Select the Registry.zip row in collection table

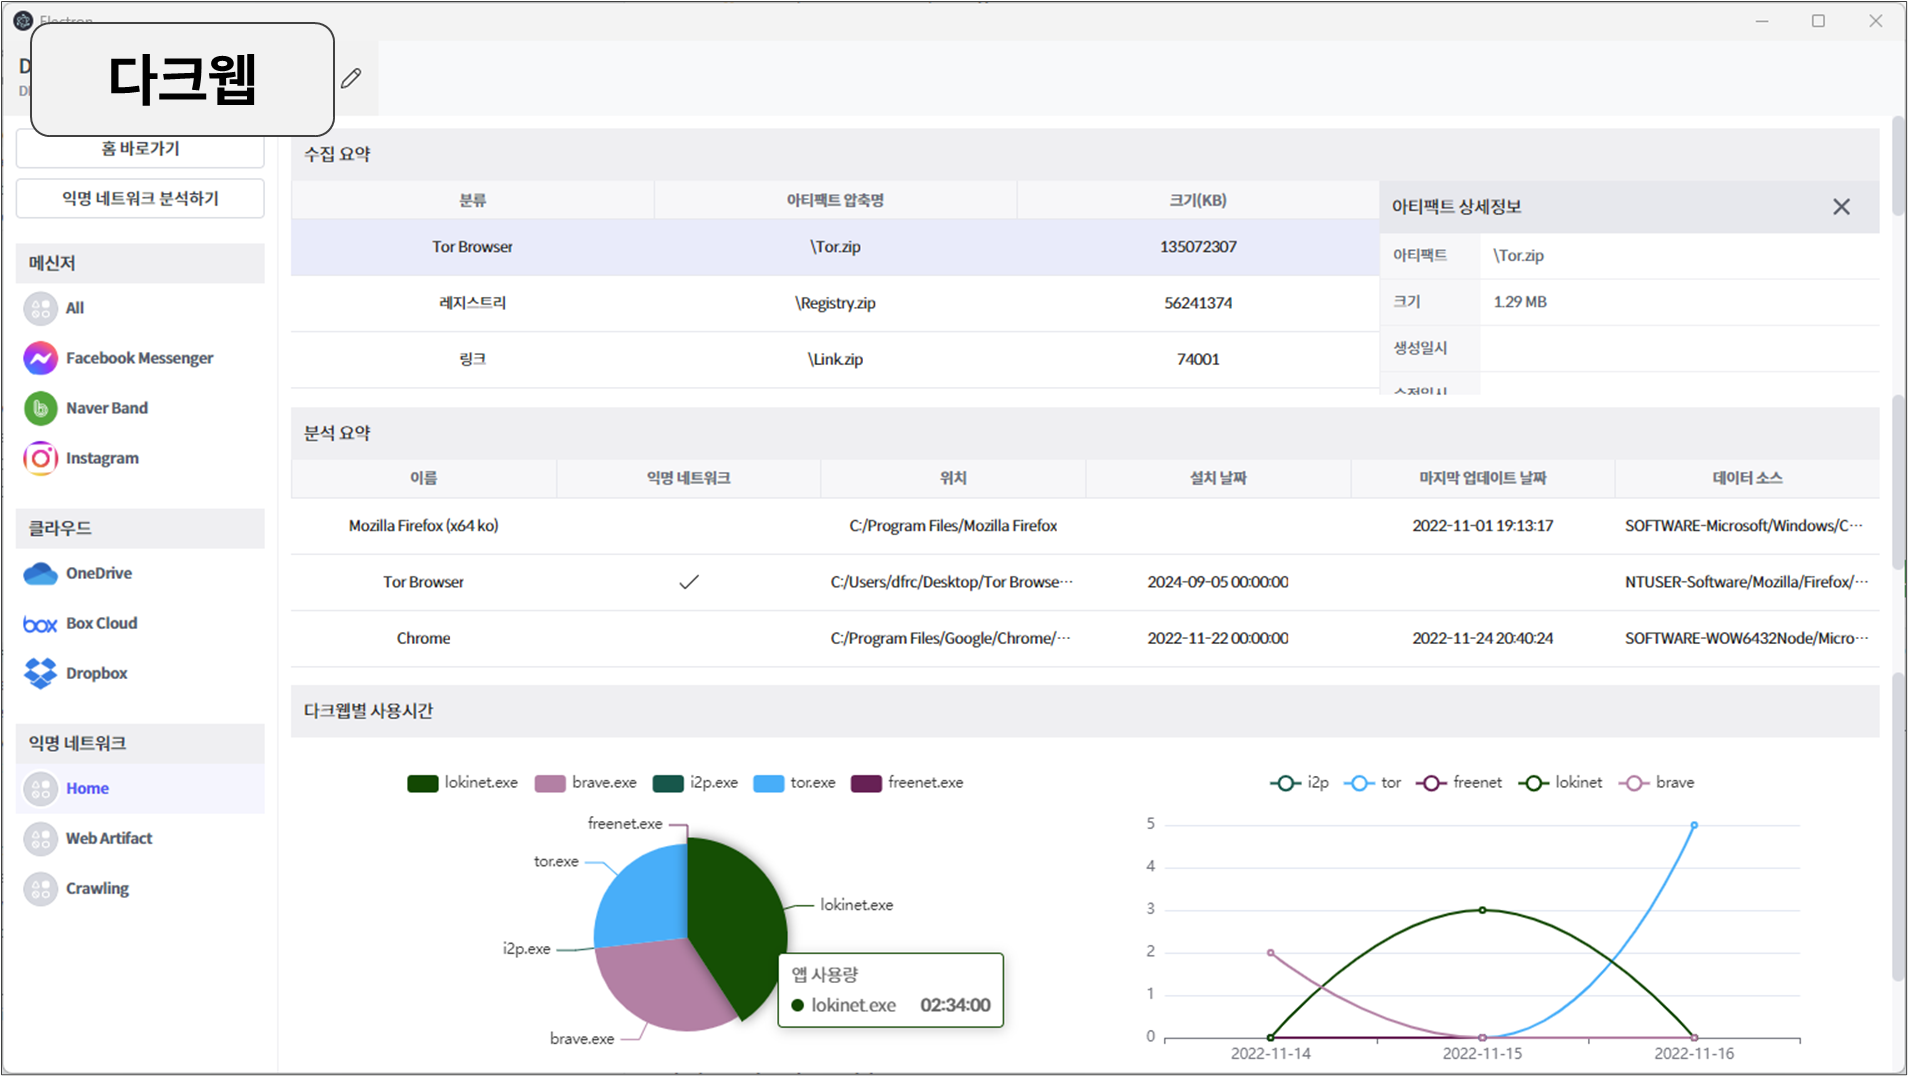pyautogui.click(x=835, y=303)
